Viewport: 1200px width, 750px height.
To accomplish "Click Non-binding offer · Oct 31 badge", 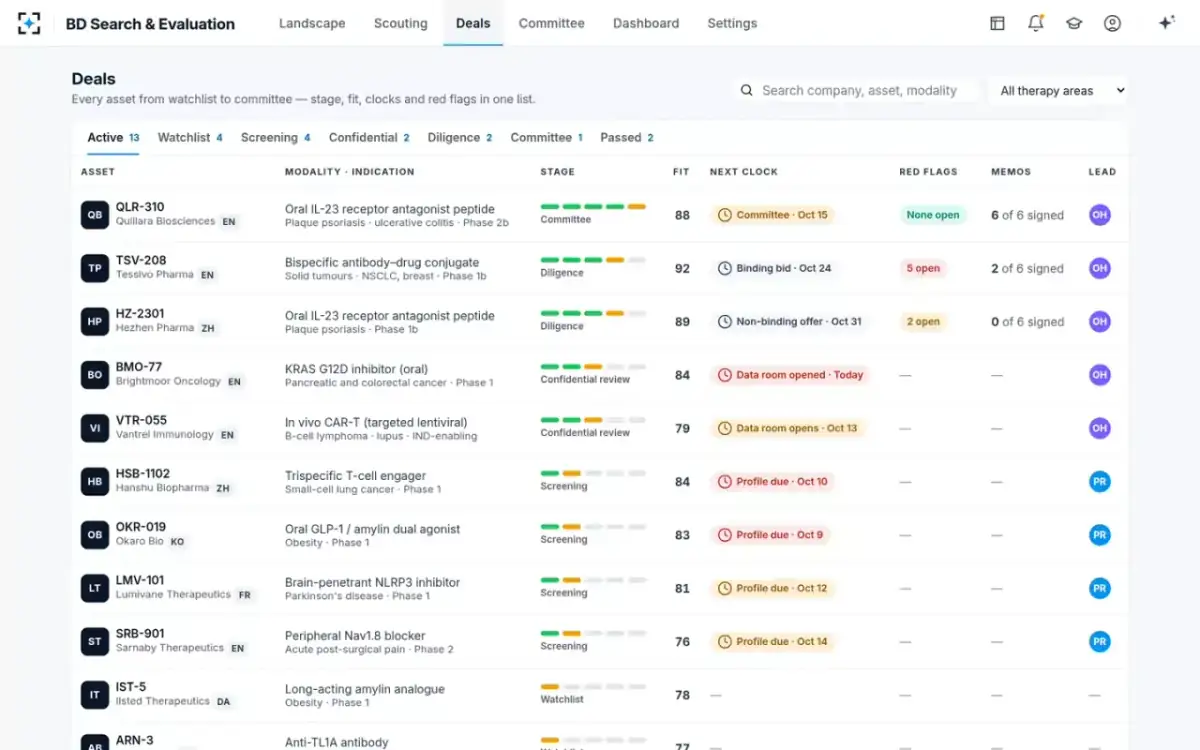I will point(789,322).
